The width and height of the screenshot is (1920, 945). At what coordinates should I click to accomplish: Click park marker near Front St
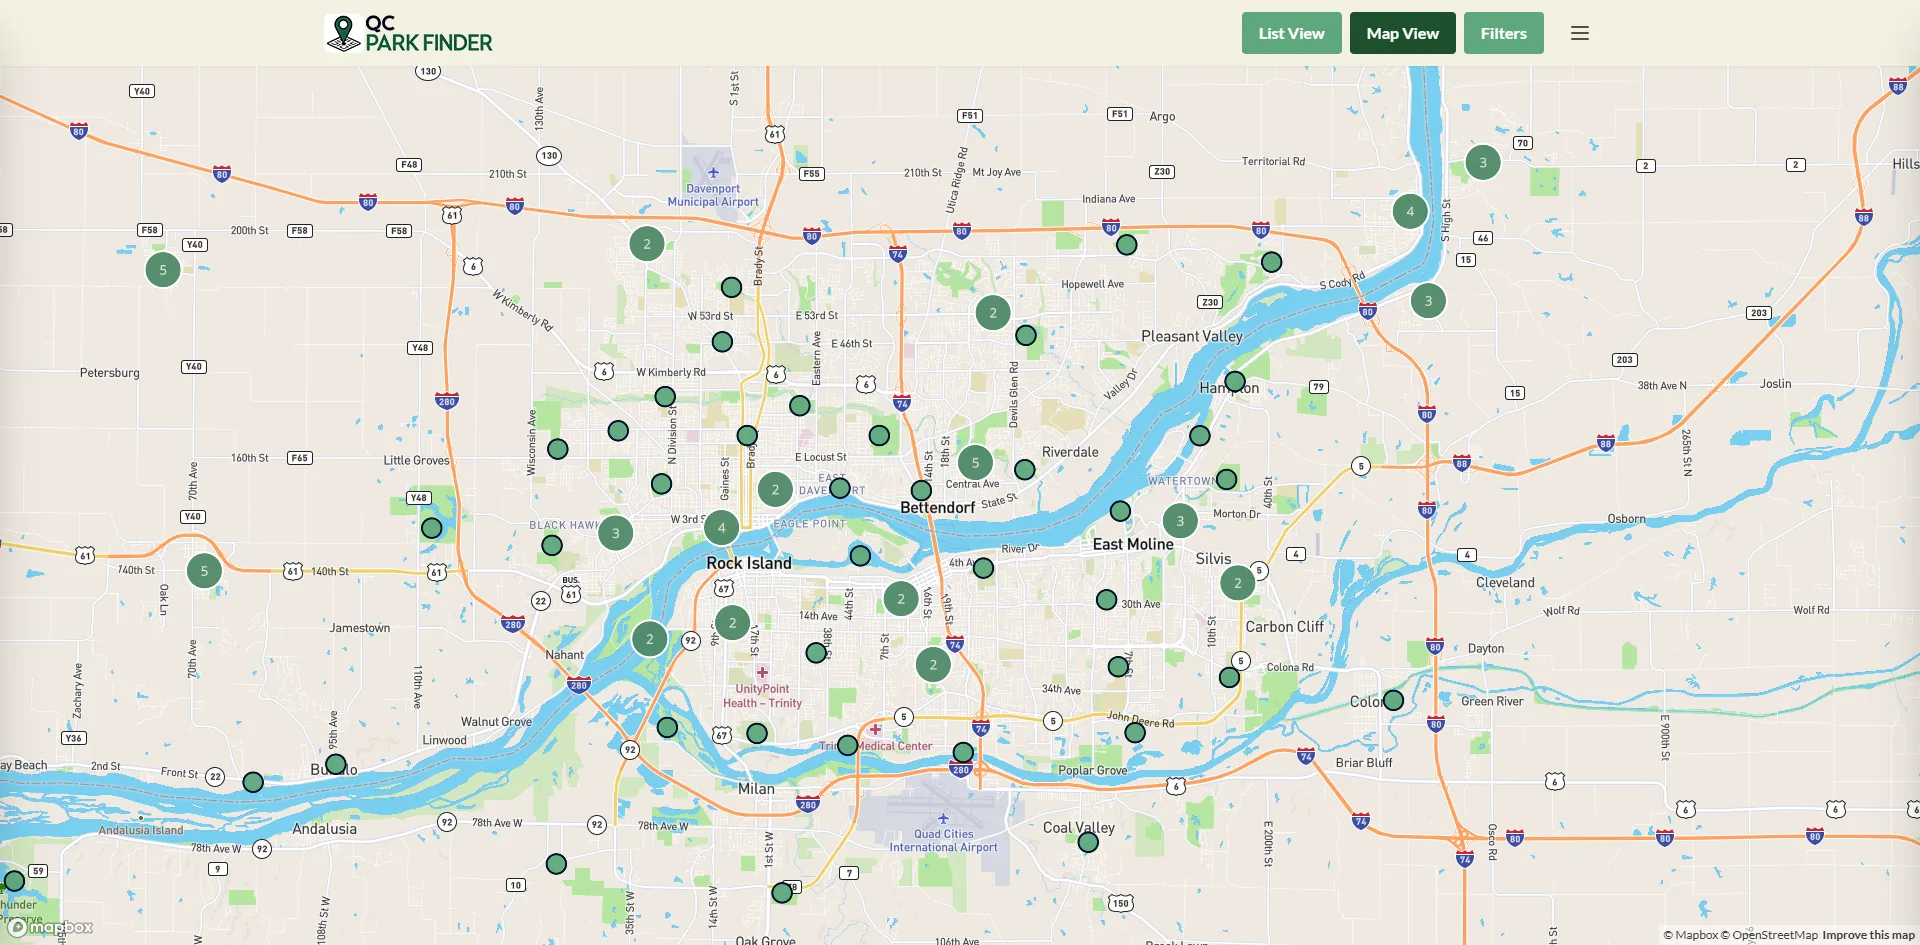point(253,782)
